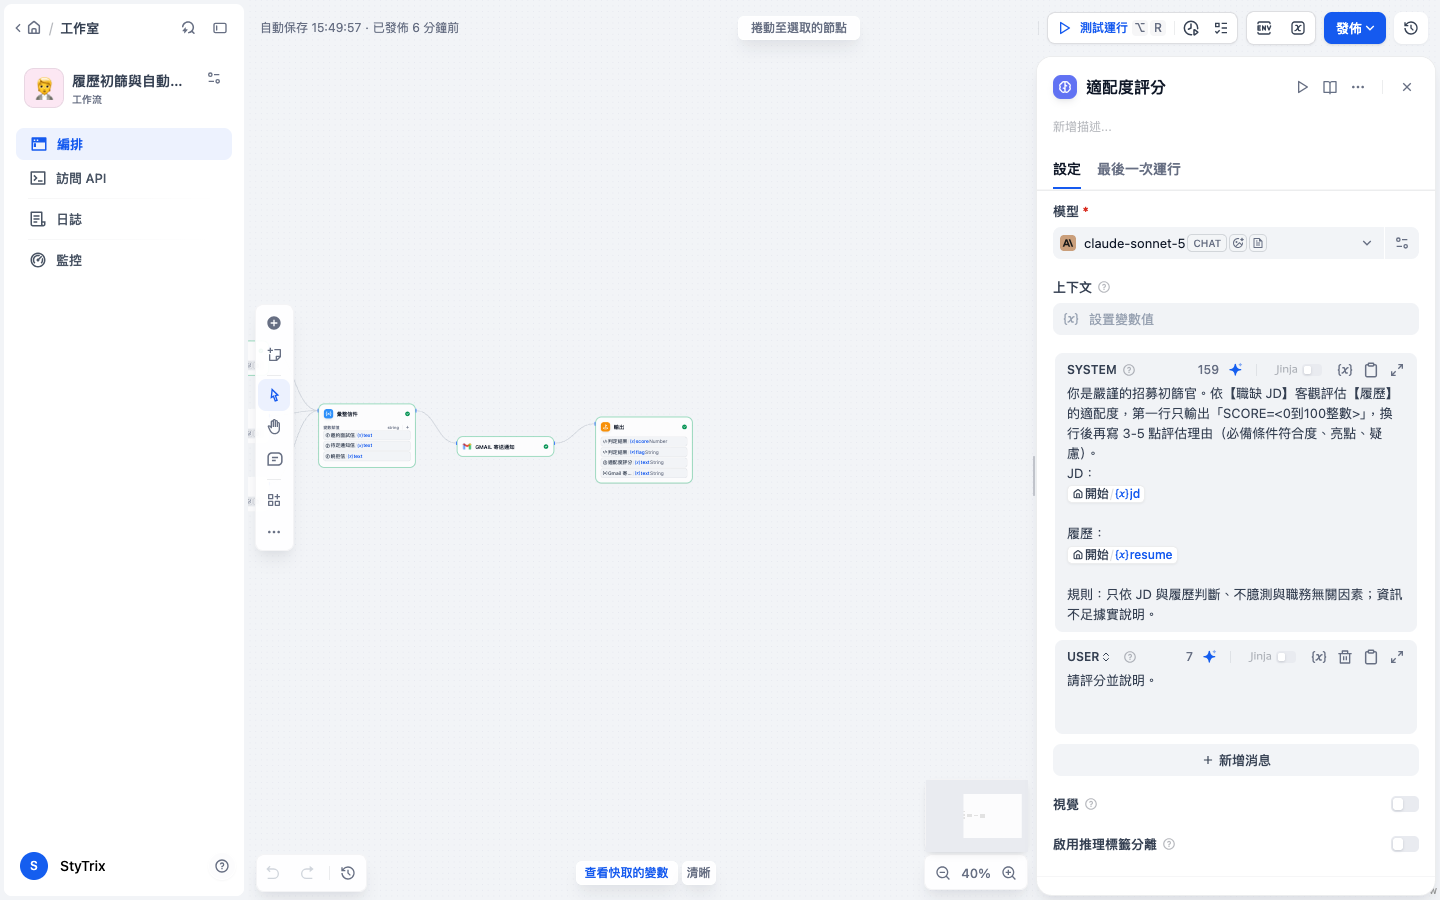Enable the 視覺 vision switch
The width and height of the screenshot is (1440, 900).
(x=1405, y=804)
